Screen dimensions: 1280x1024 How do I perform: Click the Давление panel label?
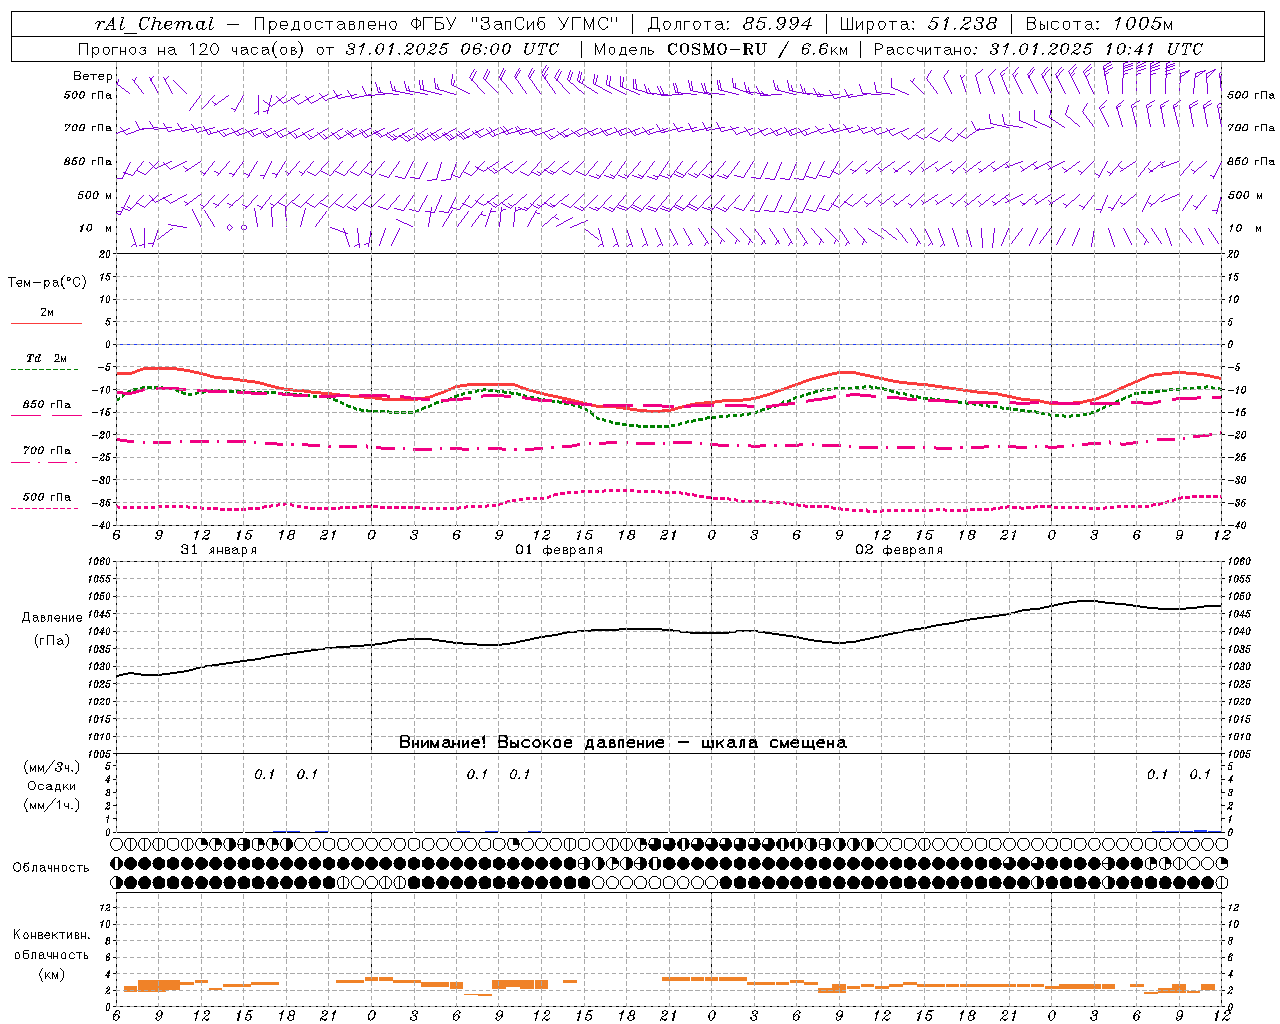point(52,618)
